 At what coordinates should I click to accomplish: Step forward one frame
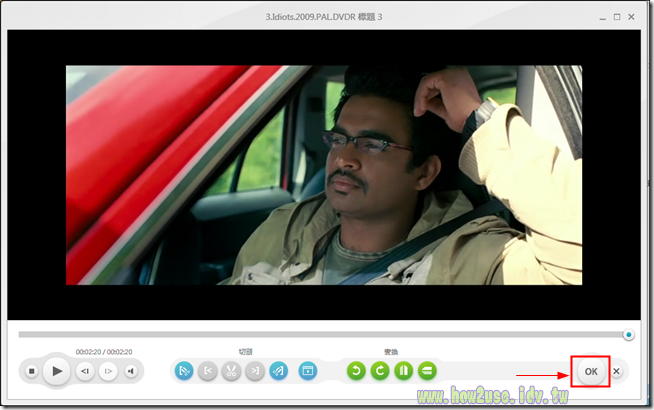[108, 371]
